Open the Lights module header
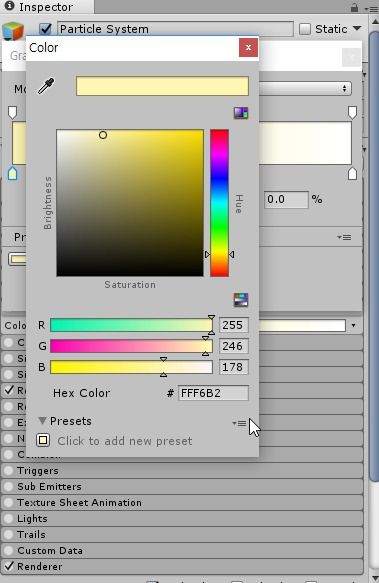The height and width of the screenshot is (583, 379). click(x=182, y=519)
